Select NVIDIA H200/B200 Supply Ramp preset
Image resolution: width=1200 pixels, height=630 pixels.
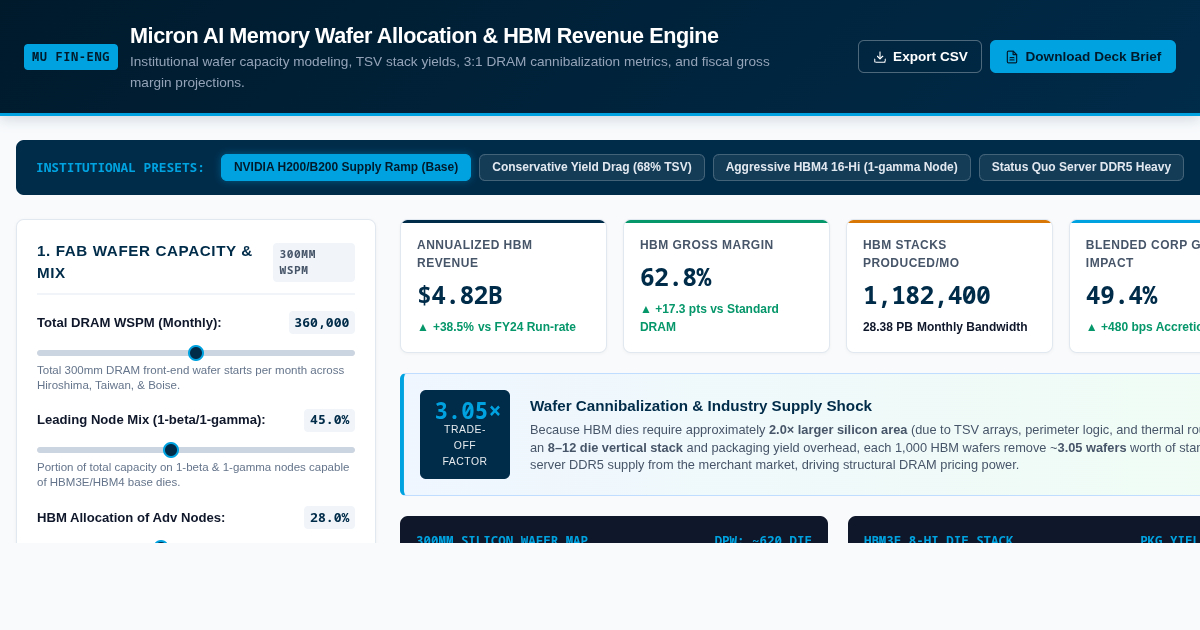346,167
